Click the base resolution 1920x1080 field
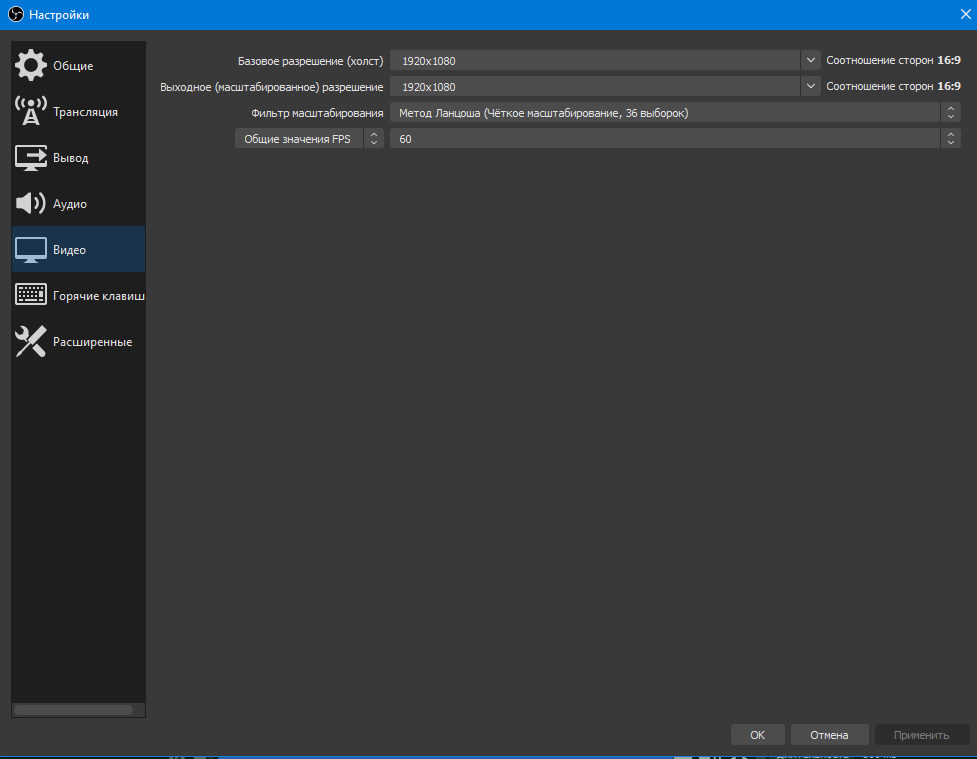Screen dimensions: 977x759 click(x=595, y=61)
